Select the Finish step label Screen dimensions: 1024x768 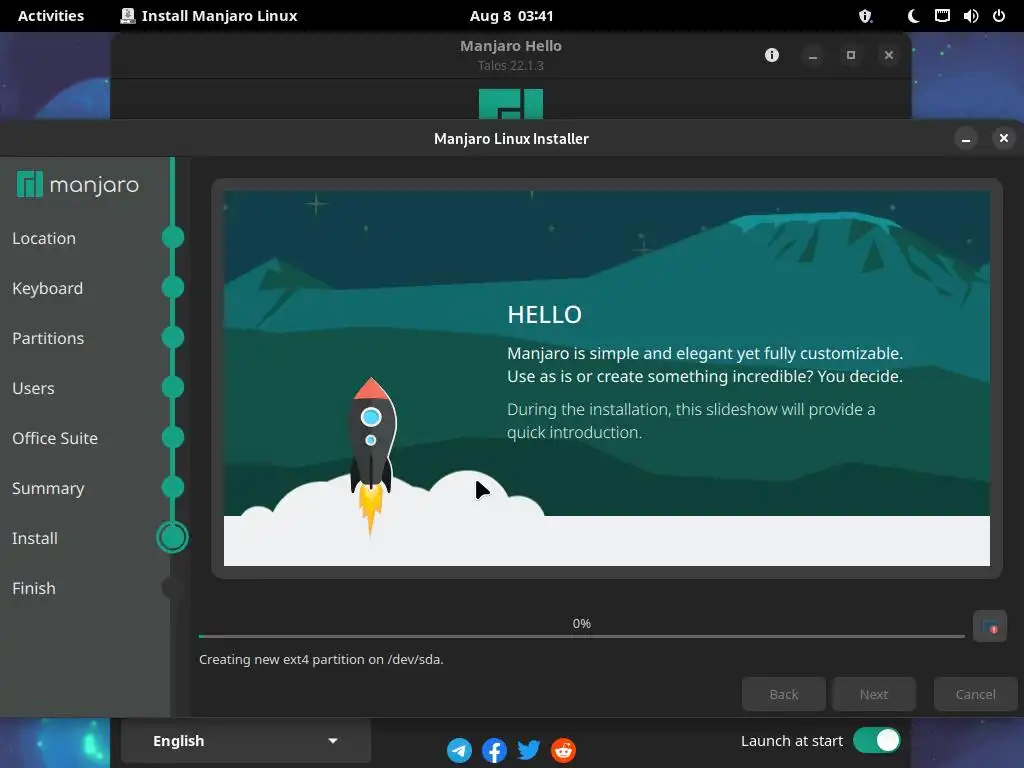tap(34, 588)
